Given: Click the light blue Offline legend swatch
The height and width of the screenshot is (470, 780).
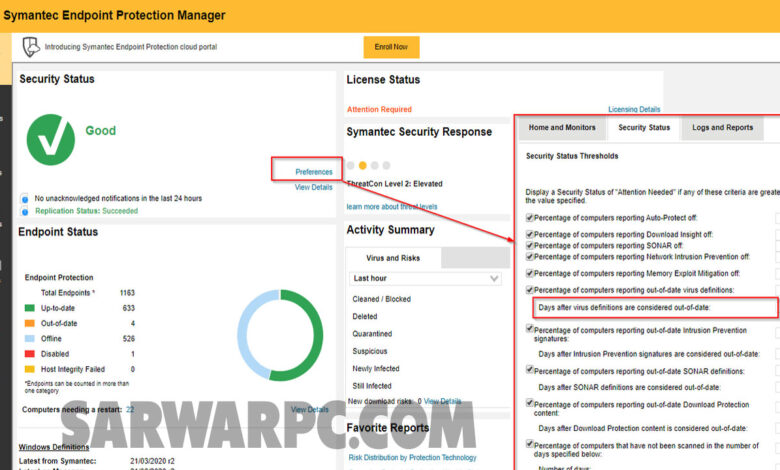Looking at the screenshot, I should (30, 339).
